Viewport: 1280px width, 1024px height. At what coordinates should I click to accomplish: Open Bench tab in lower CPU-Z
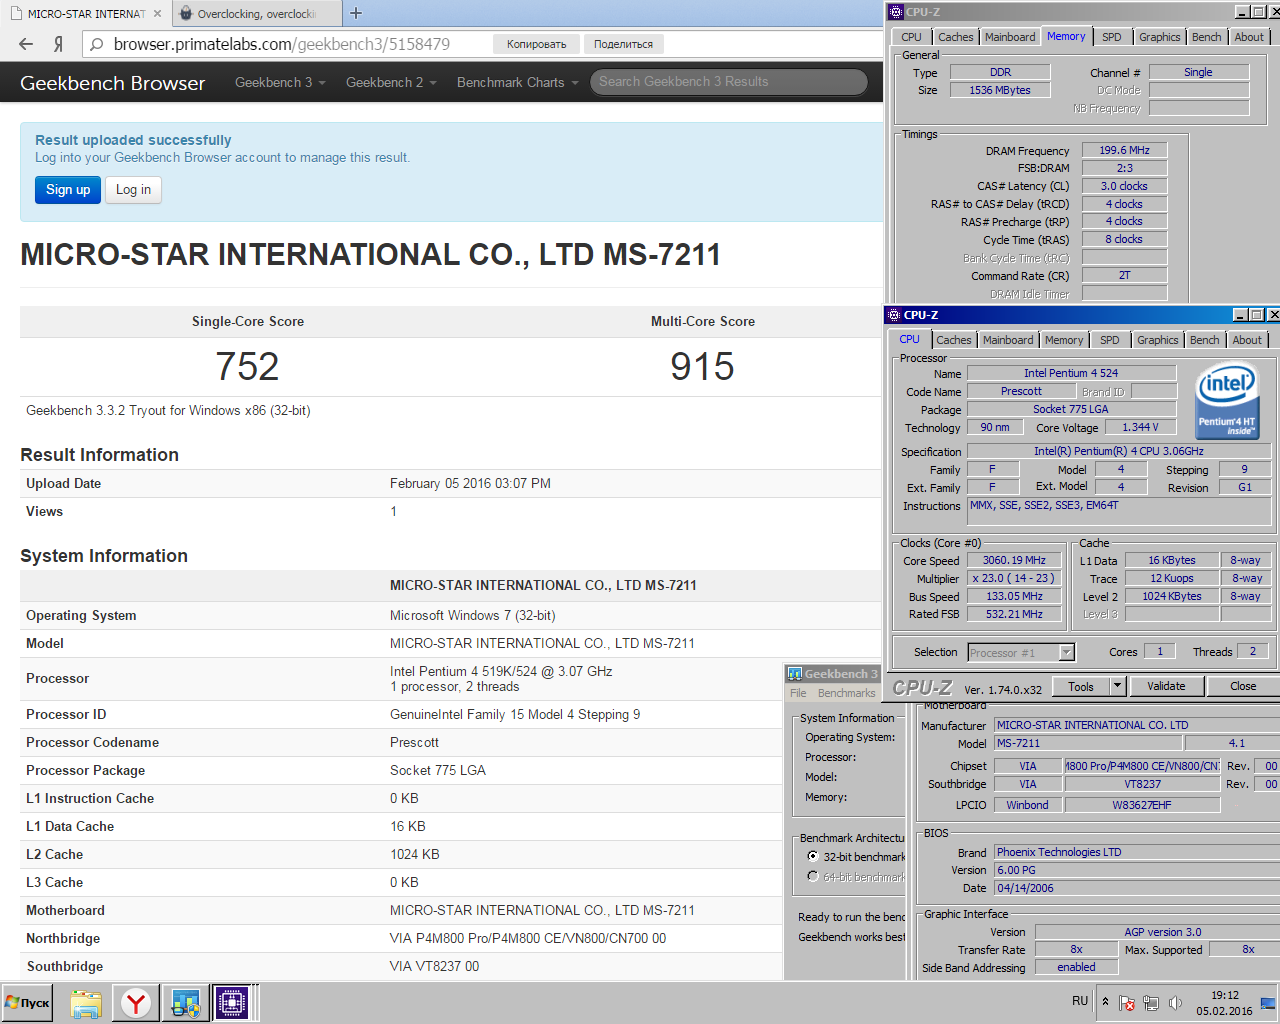tap(1205, 340)
